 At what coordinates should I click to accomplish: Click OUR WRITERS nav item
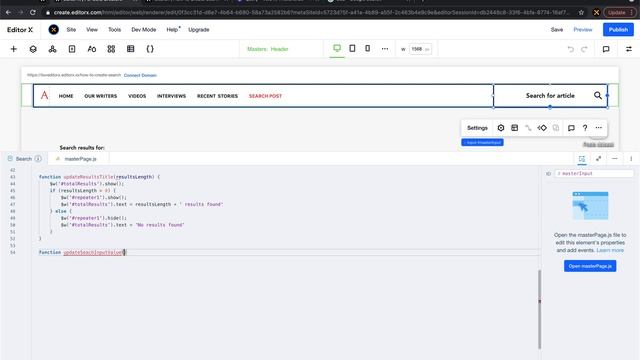[x=100, y=96]
